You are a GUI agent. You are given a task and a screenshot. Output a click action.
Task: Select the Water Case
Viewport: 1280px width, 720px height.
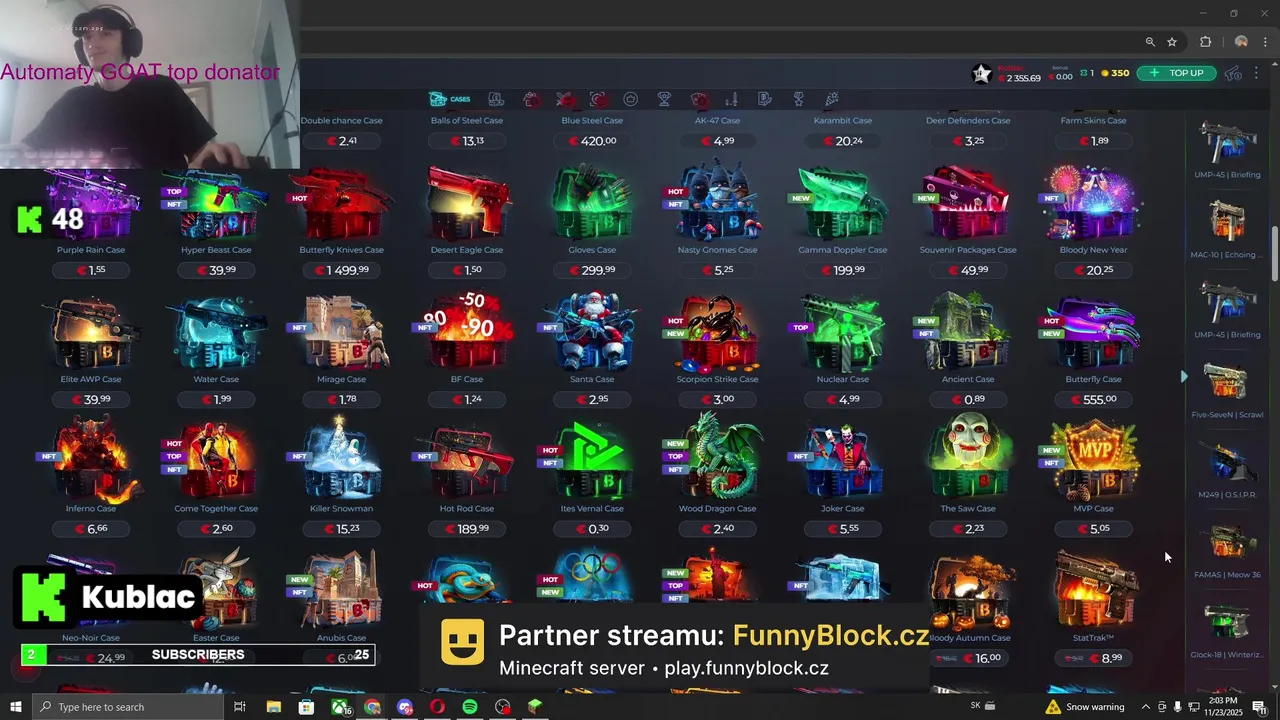[x=216, y=335]
